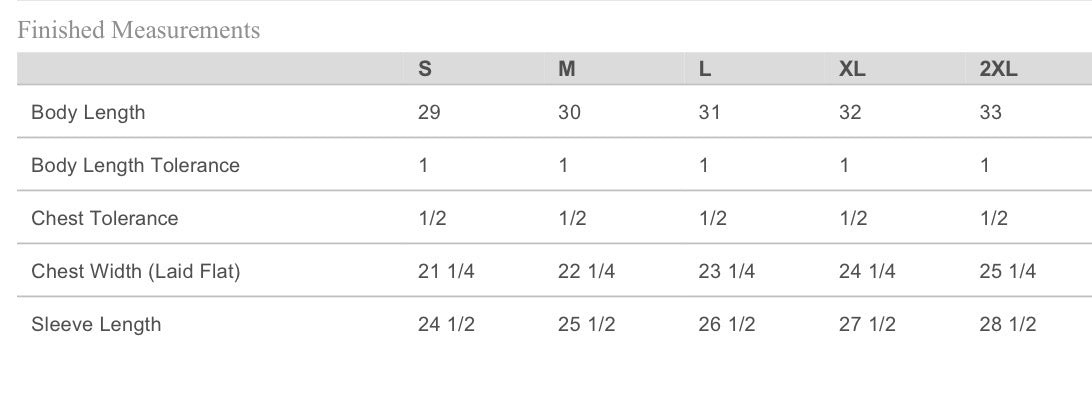Viewport: 1092px width, 412px height.
Task: Click Sleeve Length value 28 1/2
Action: [1007, 325]
